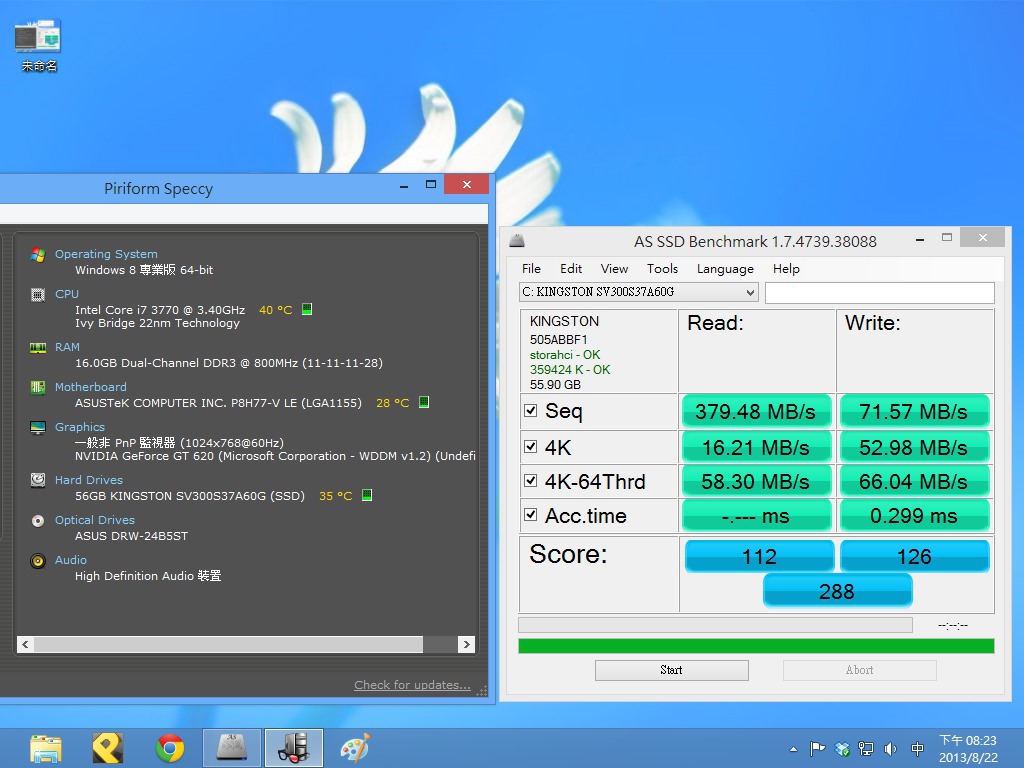Viewport: 1024px width, 768px height.
Task: Open the 未命名 desktop file icon
Action: tap(38, 46)
